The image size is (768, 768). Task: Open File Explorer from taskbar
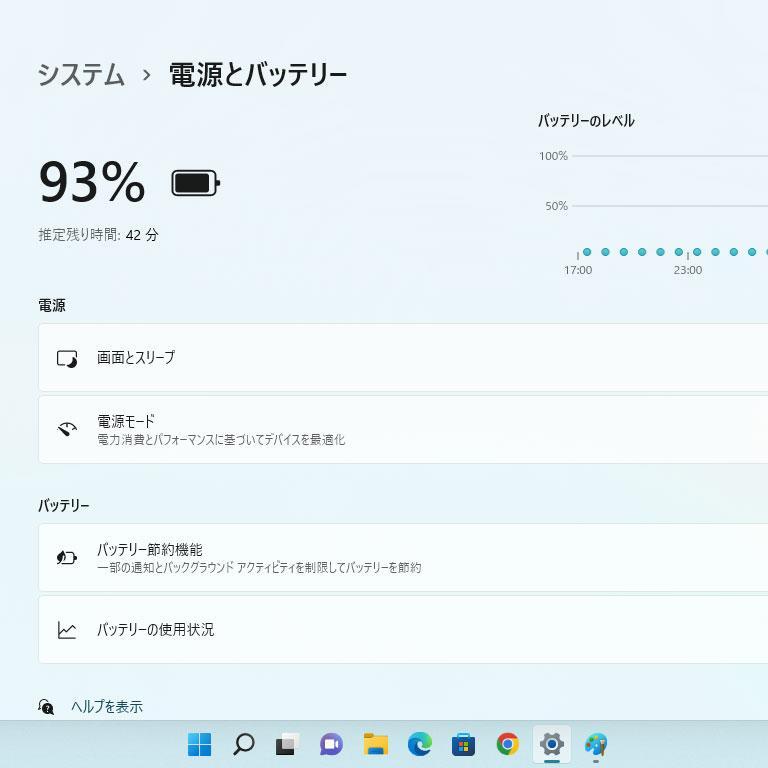376,744
